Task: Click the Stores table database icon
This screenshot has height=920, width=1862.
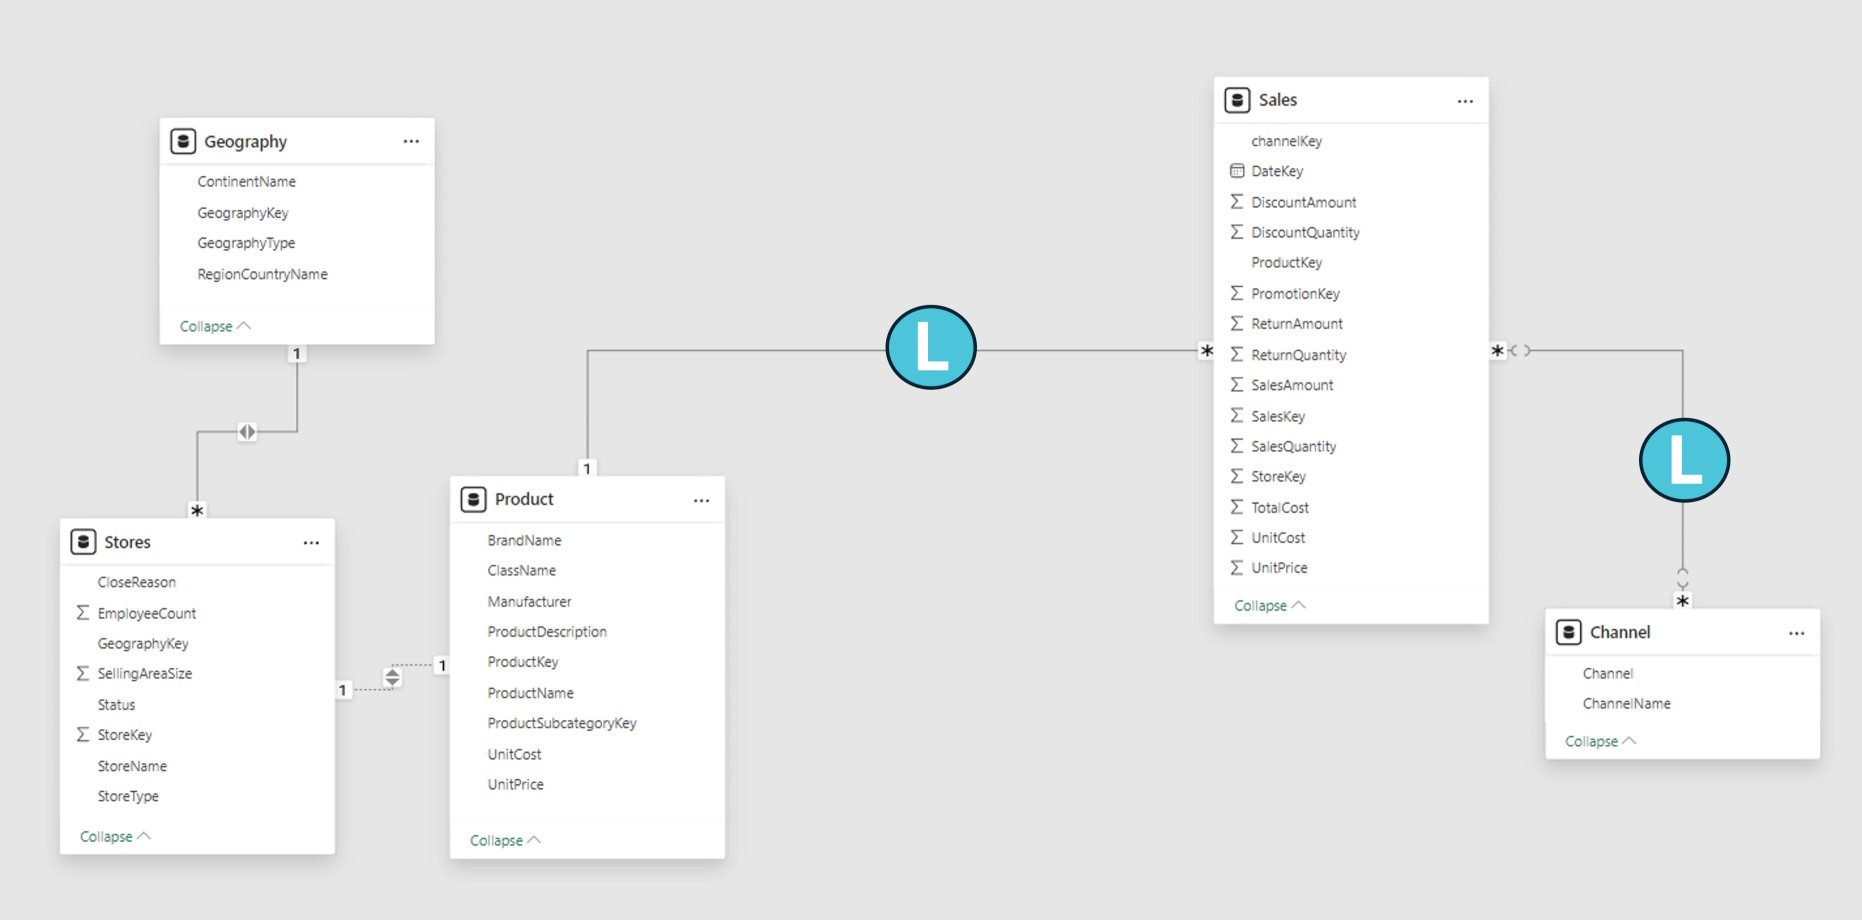Action: click(83, 542)
